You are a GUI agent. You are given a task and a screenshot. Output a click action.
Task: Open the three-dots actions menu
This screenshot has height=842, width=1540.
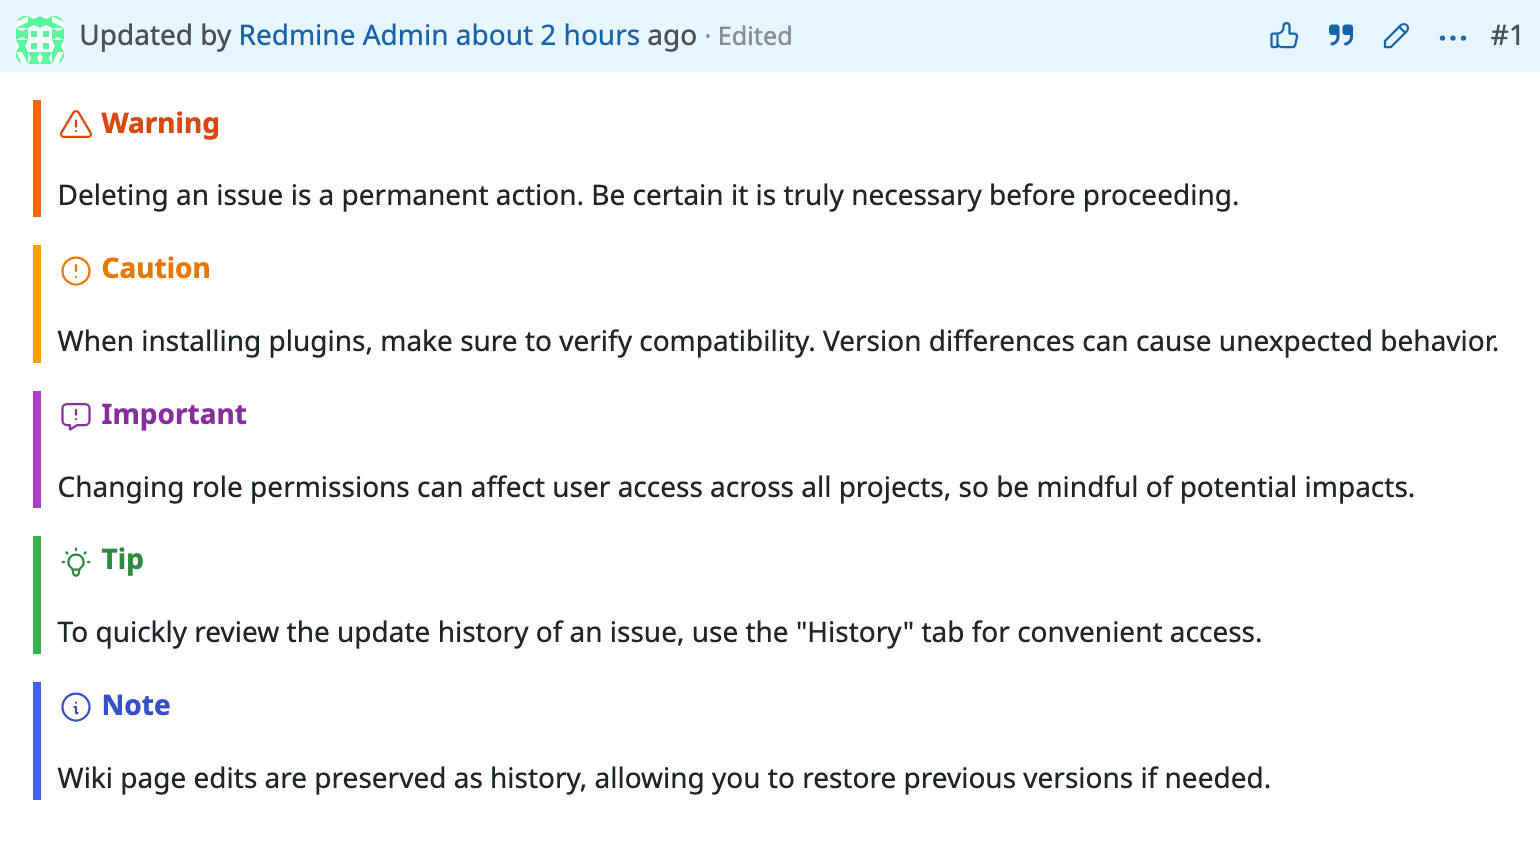[1452, 38]
